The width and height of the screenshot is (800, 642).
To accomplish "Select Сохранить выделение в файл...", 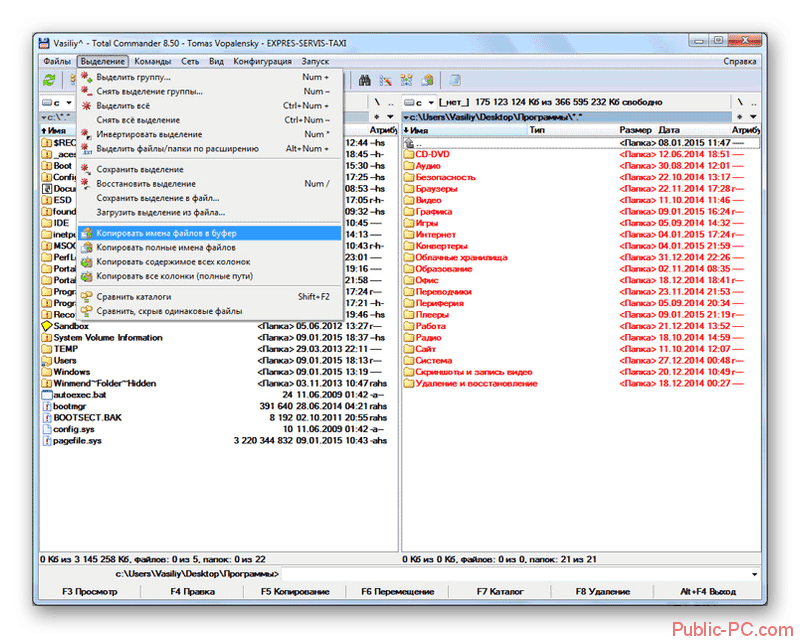I will 210,198.
